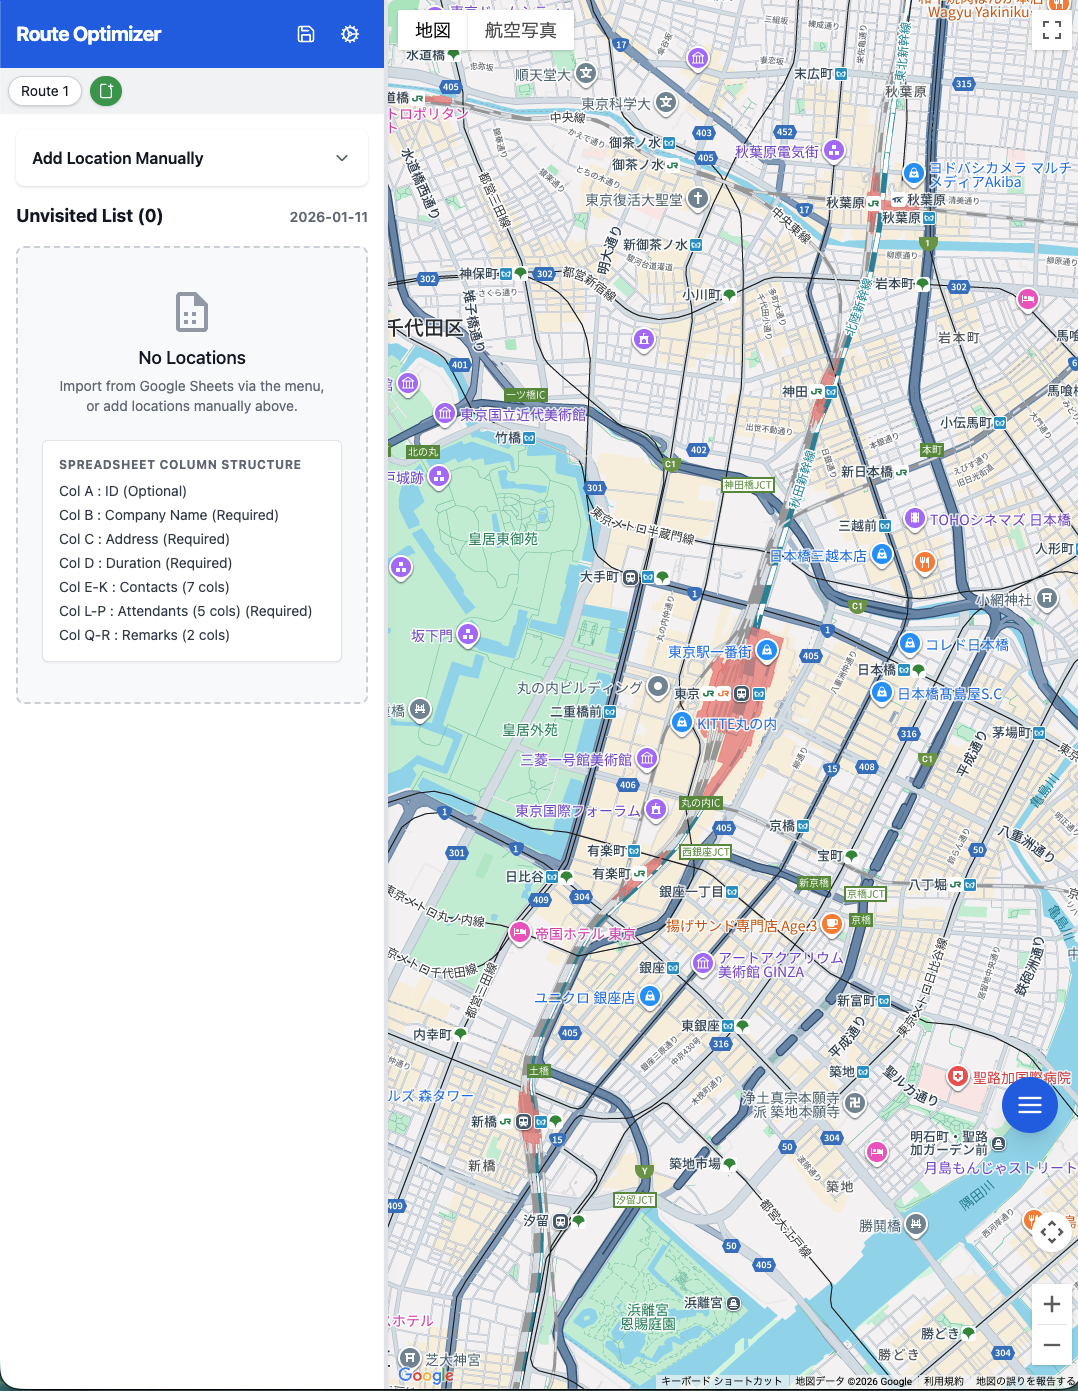Open the blue circular hamburger button on the map

coord(1030,1105)
